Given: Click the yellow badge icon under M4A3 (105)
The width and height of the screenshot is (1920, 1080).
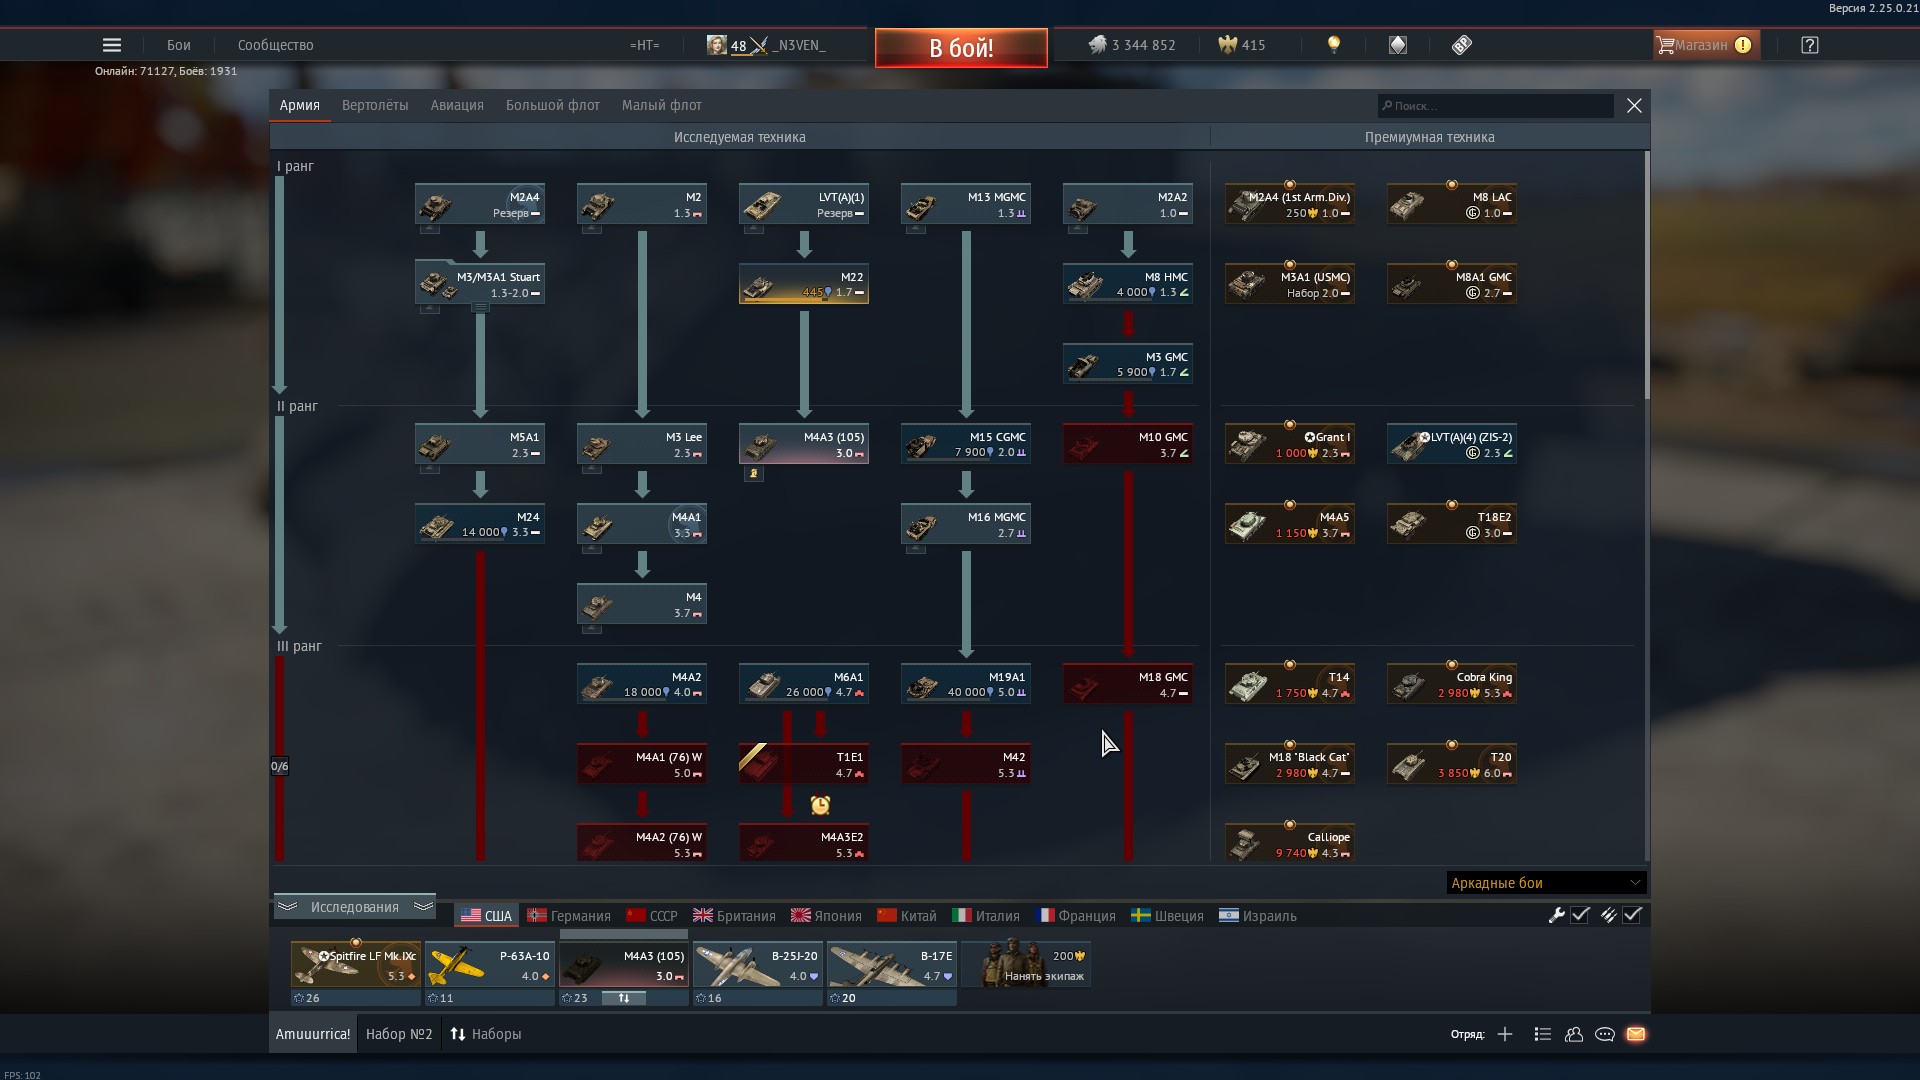Looking at the screenshot, I should pos(754,473).
